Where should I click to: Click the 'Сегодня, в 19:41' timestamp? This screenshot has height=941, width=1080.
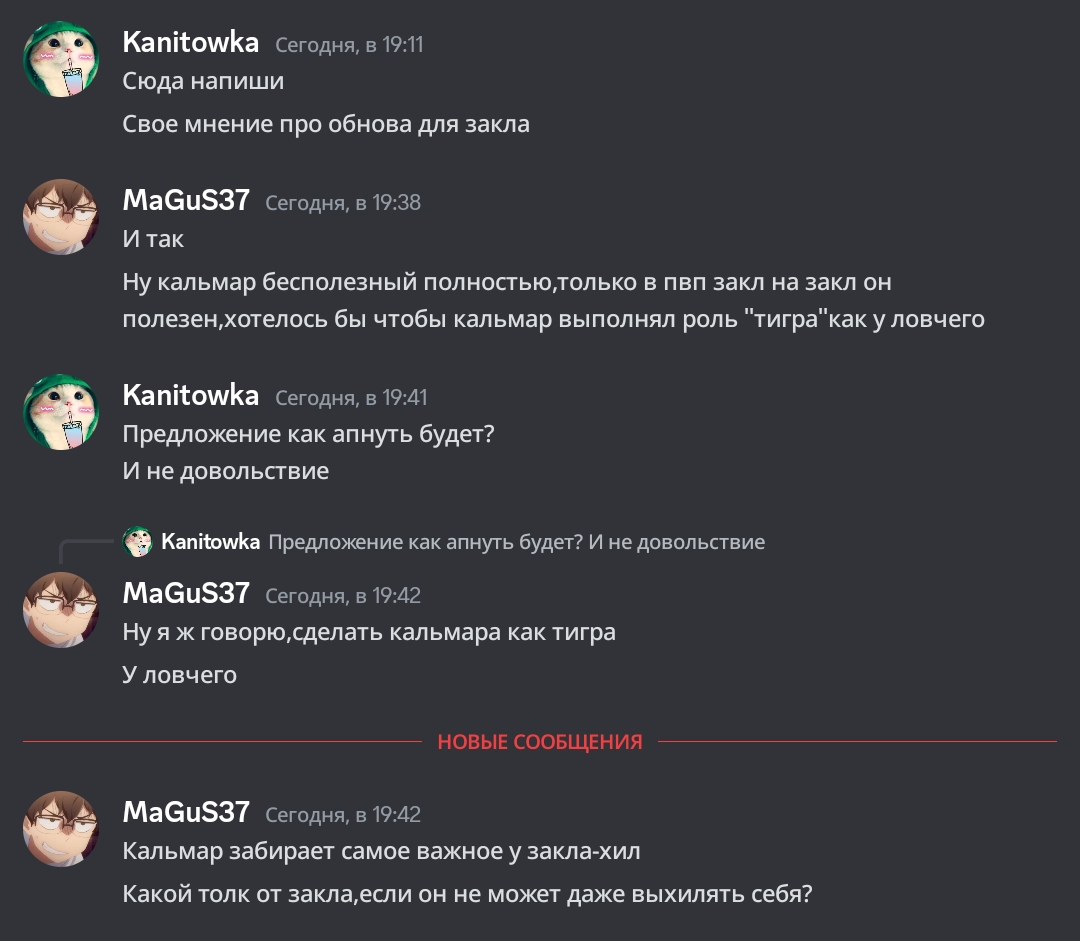pos(351,397)
